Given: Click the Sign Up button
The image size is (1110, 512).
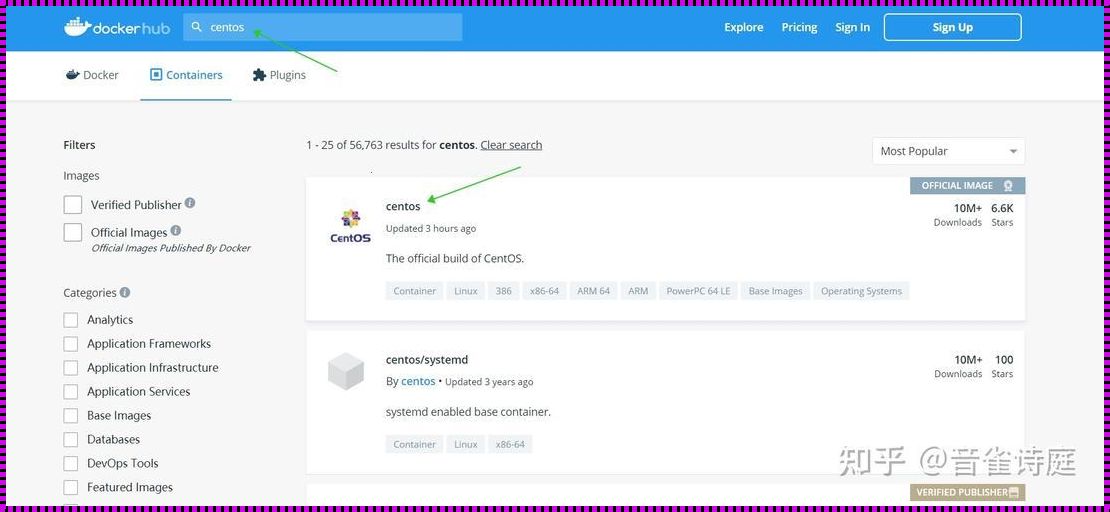Looking at the screenshot, I should [x=952, y=28].
